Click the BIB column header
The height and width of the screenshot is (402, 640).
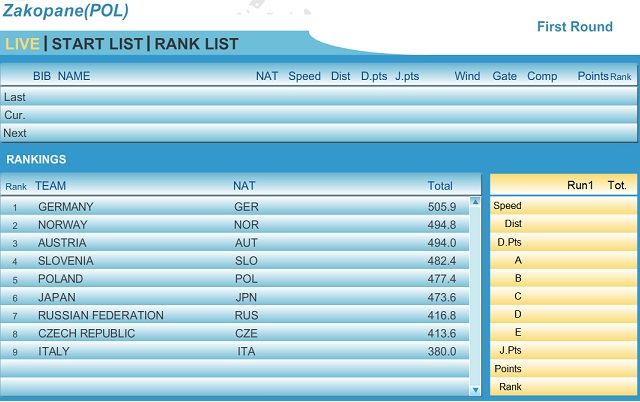pyautogui.click(x=42, y=76)
